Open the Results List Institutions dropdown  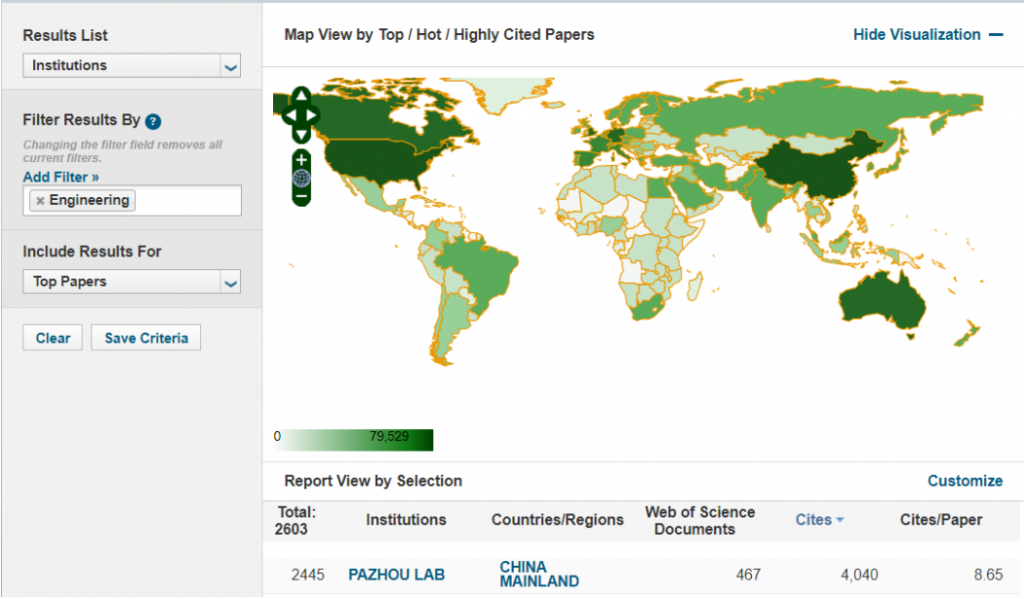pos(231,67)
